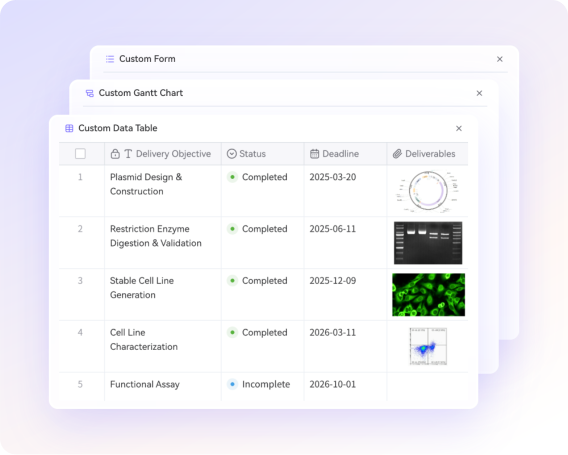Click the Custom Form list icon
This screenshot has width=568, height=455.
point(110,59)
